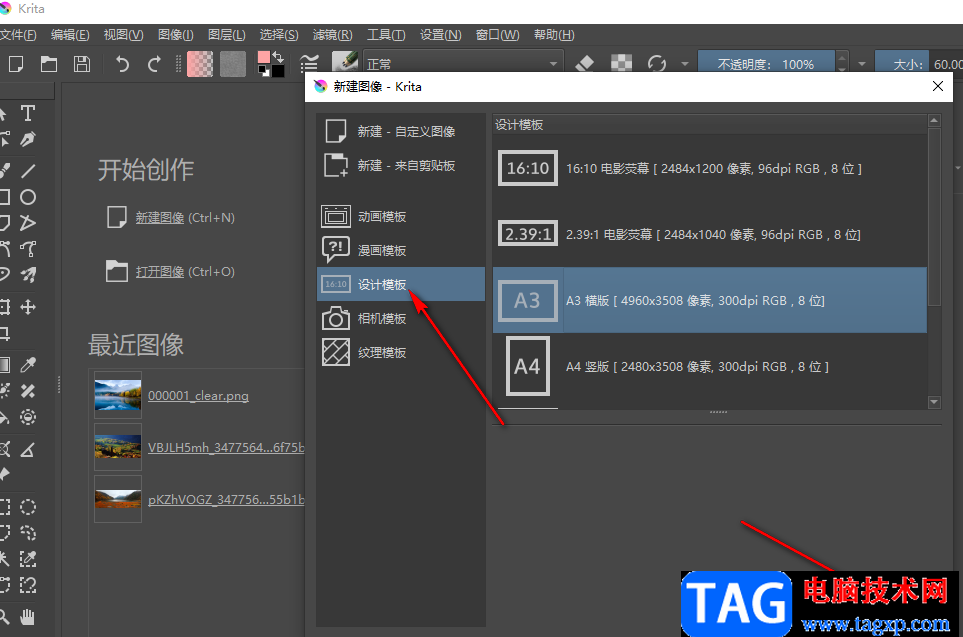
Task: Click the Save floppy disk toolbar icon
Action: coord(82,64)
